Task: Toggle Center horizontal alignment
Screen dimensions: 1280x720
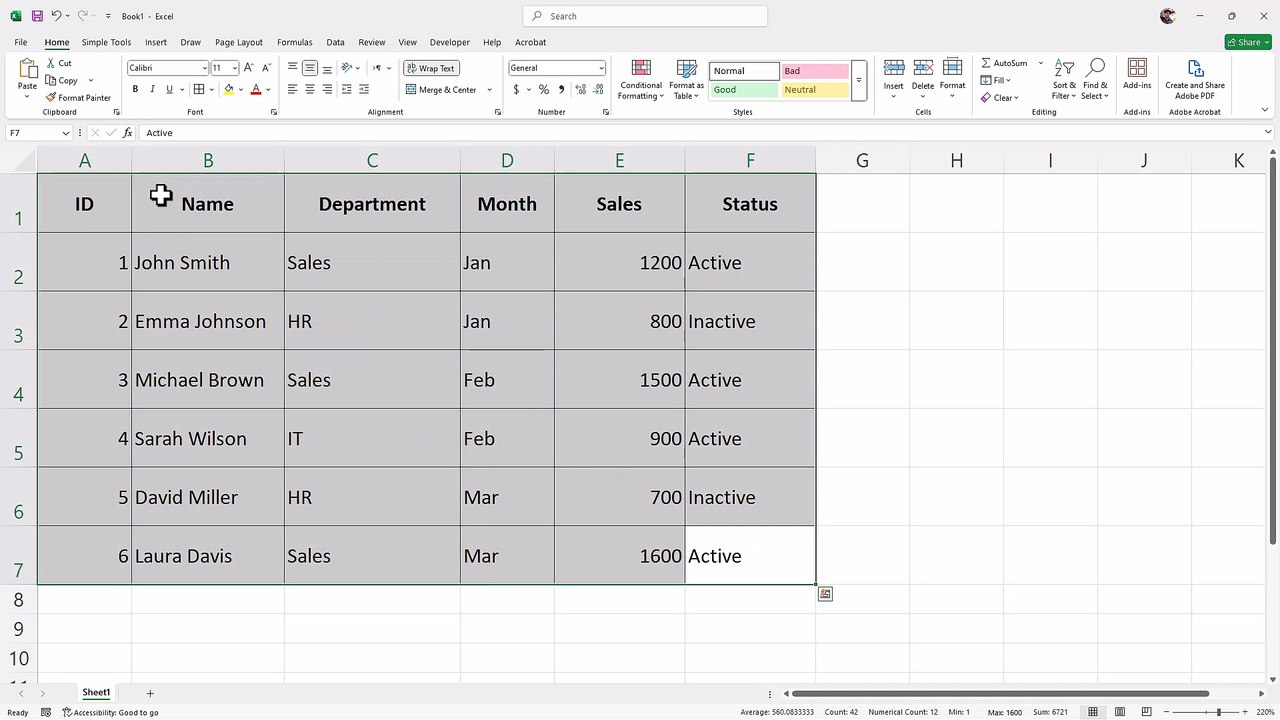Action: [310, 89]
